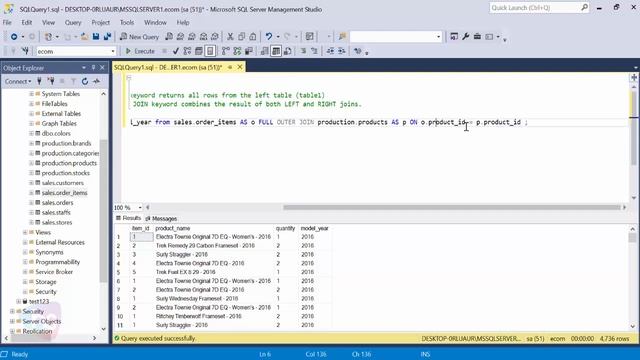Image resolution: width=640 pixels, height=360 pixels.
Task: Click Comment out selected lines icon
Action: [x=303, y=51]
